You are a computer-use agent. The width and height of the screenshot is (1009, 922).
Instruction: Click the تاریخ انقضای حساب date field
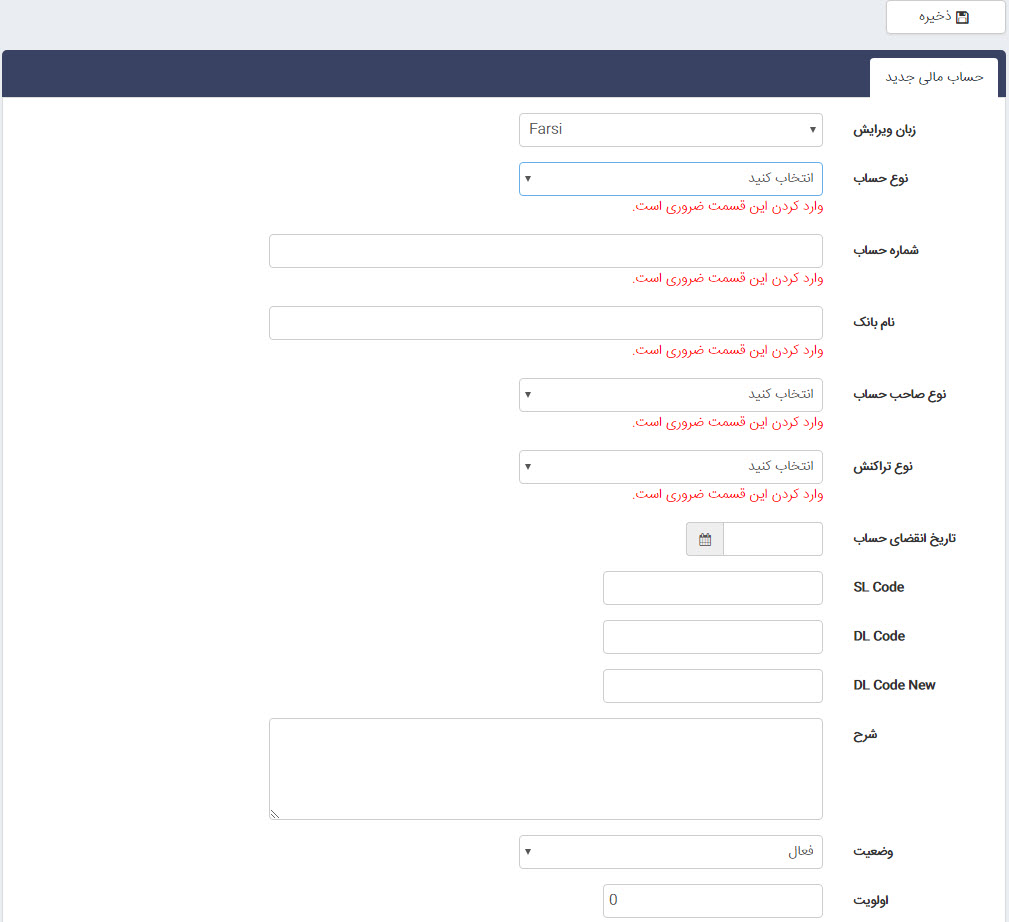coord(772,539)
